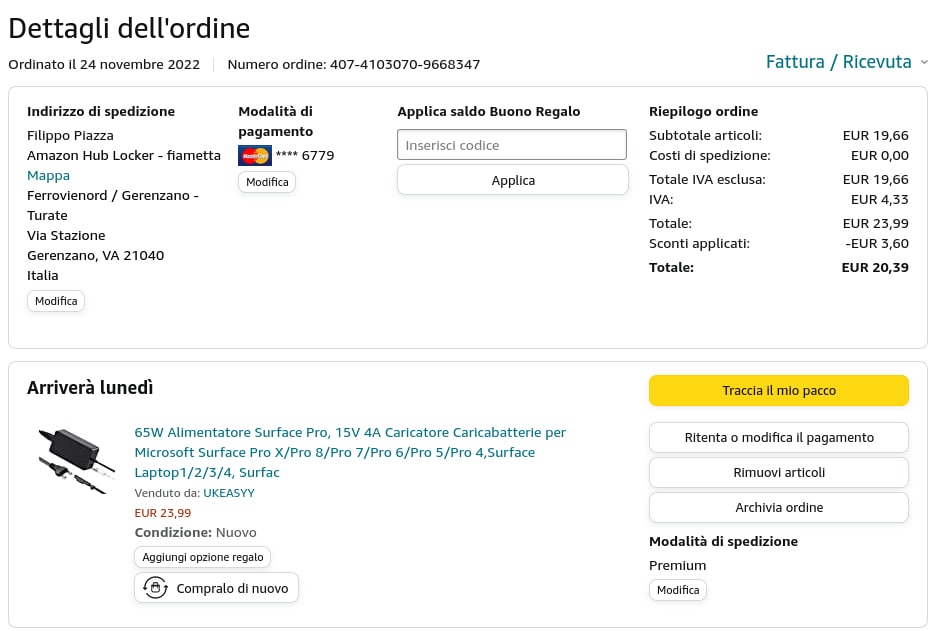Open the Mappa link for the locker
The height and width of the screenshot is (631, 938).
pyautogui.click(x=48, y=175)
